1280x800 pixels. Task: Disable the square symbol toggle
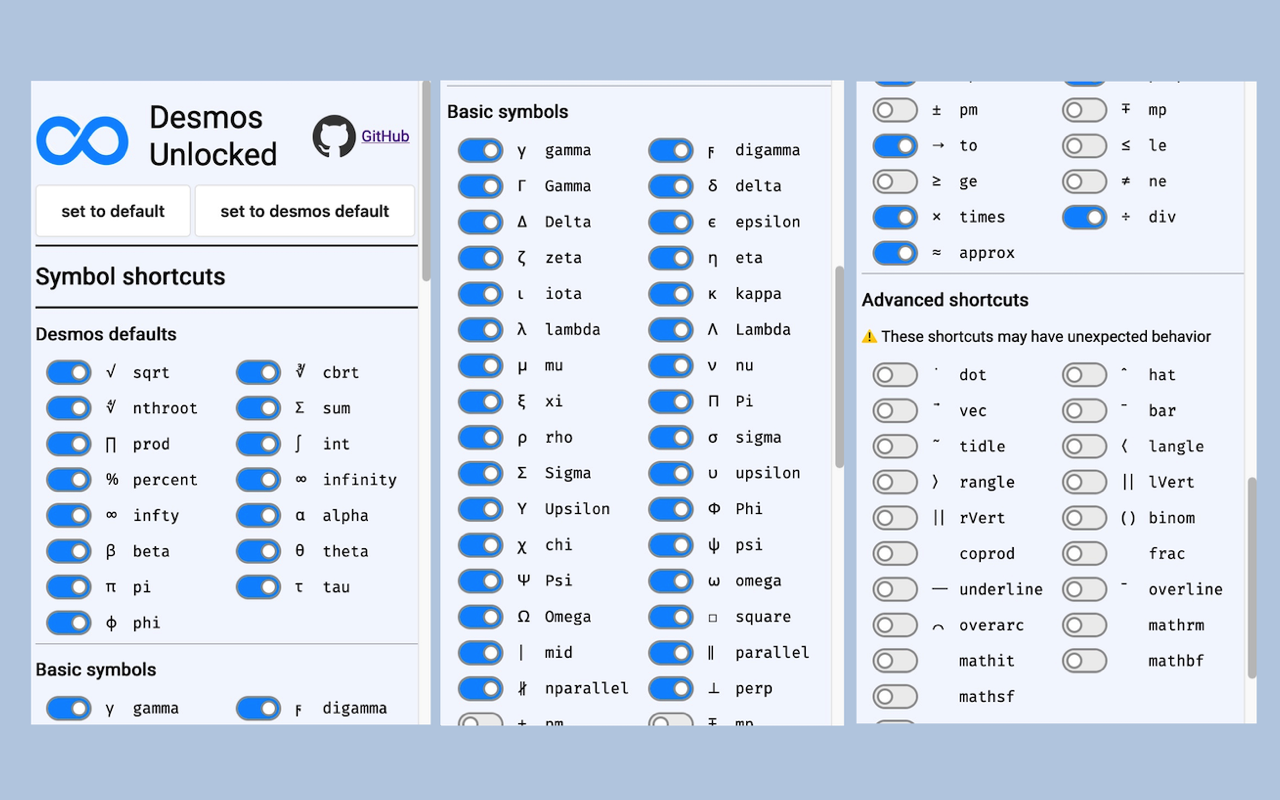pyautogui.click(x=669, y=616)
